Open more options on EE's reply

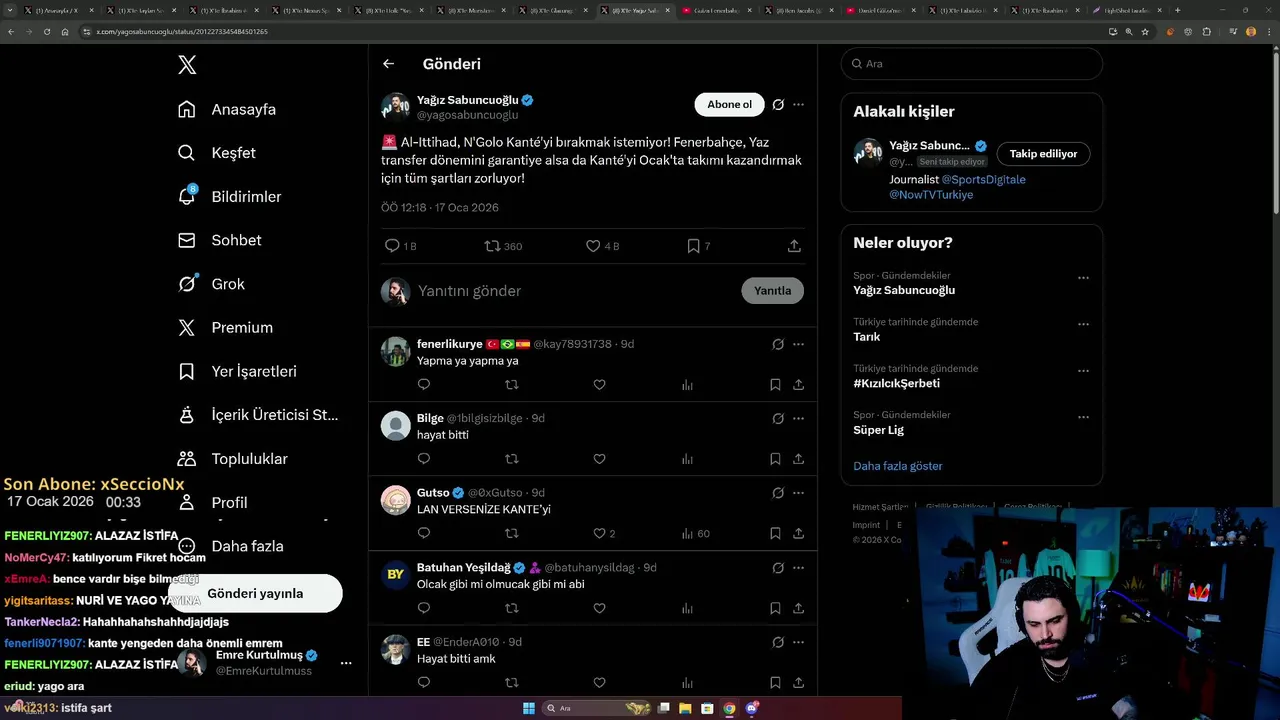click(x=798, y=642)
